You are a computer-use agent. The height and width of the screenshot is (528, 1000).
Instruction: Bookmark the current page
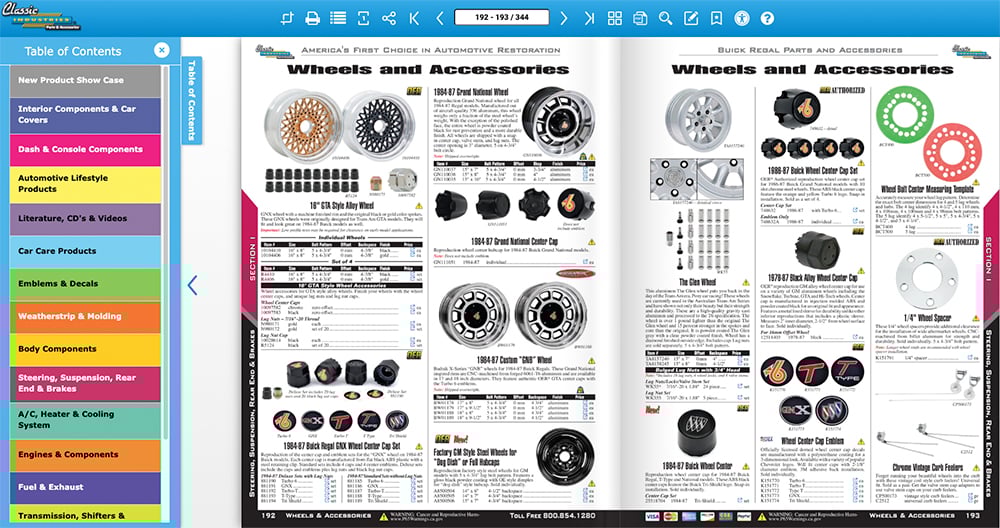click(716, 18)
